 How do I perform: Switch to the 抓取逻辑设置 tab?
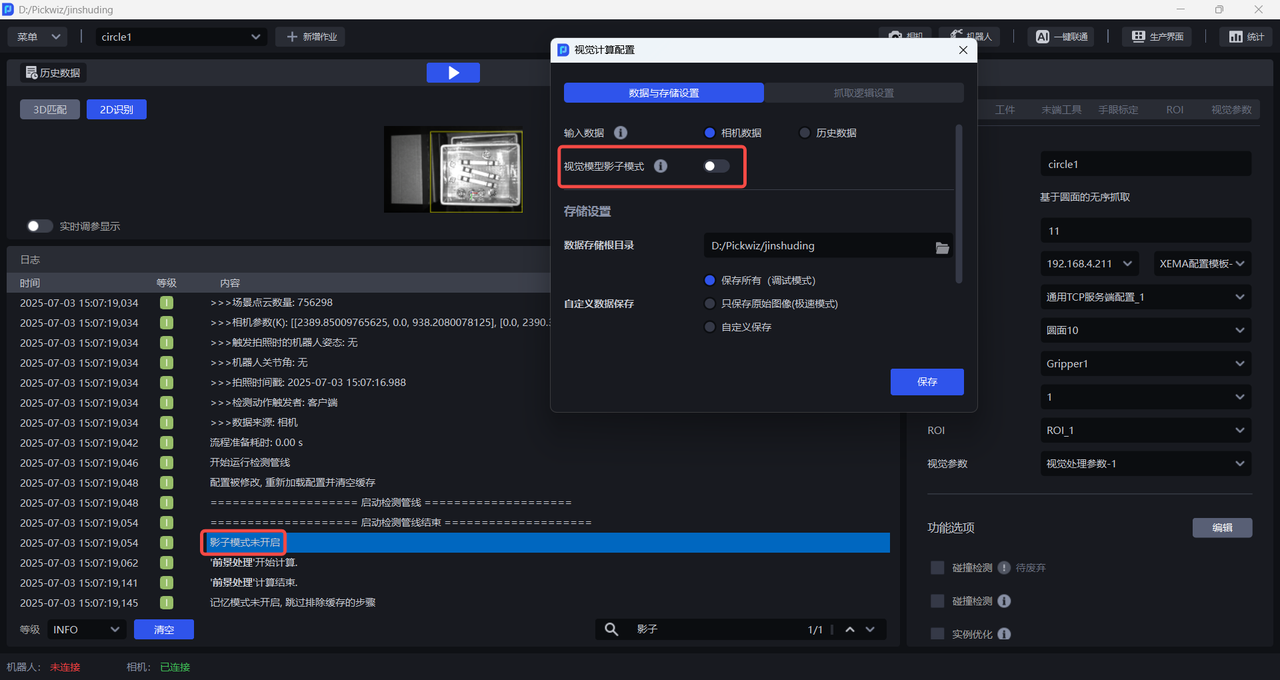[864, 93]
